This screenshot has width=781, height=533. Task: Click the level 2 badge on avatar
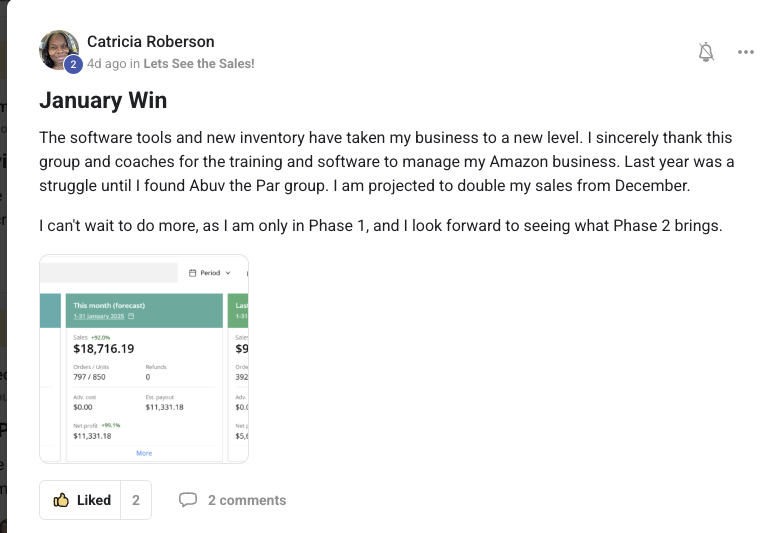(x=73, y=65)
